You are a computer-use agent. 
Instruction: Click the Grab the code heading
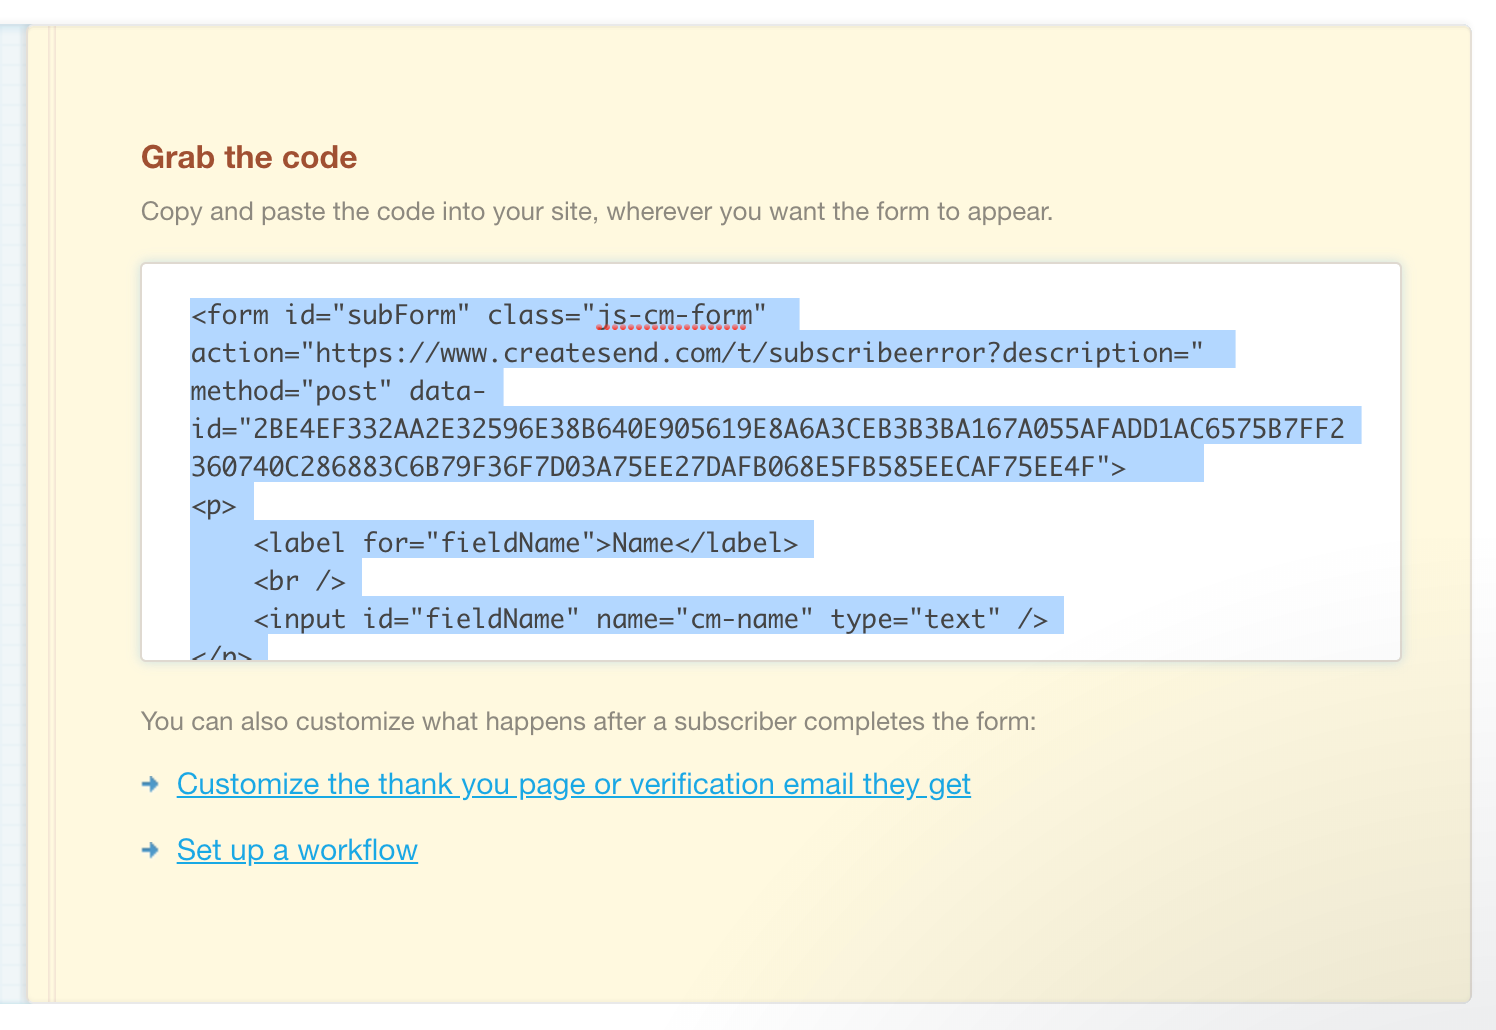point(249,157)
